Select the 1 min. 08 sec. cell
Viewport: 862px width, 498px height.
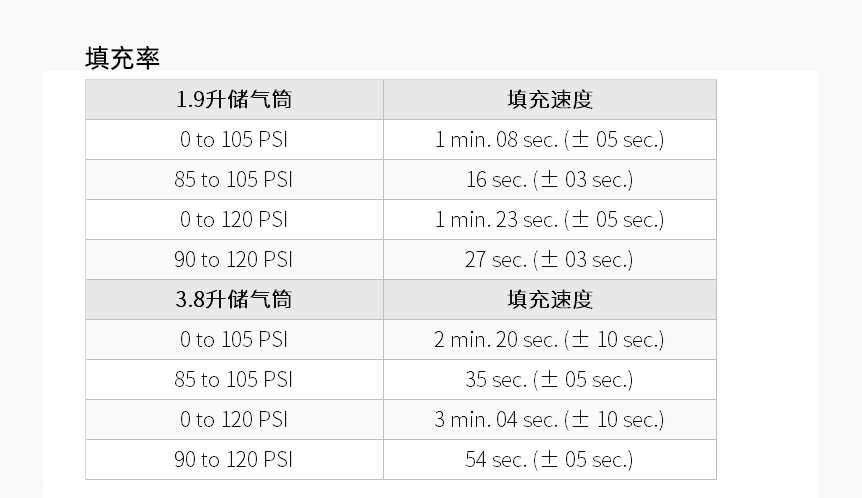click(x=550, y=140)
